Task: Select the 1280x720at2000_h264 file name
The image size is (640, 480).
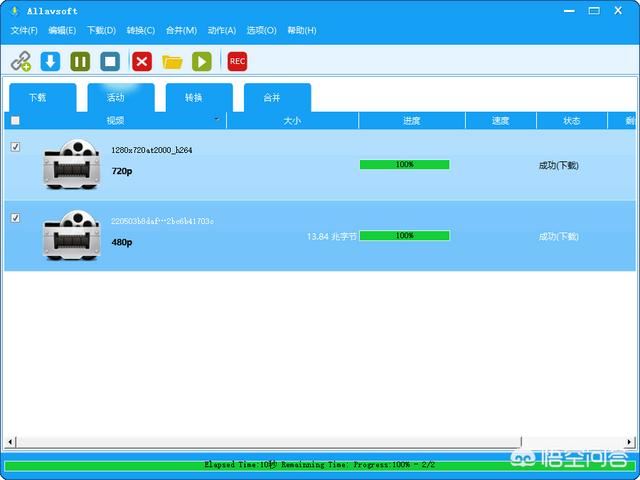Action: 152,150
